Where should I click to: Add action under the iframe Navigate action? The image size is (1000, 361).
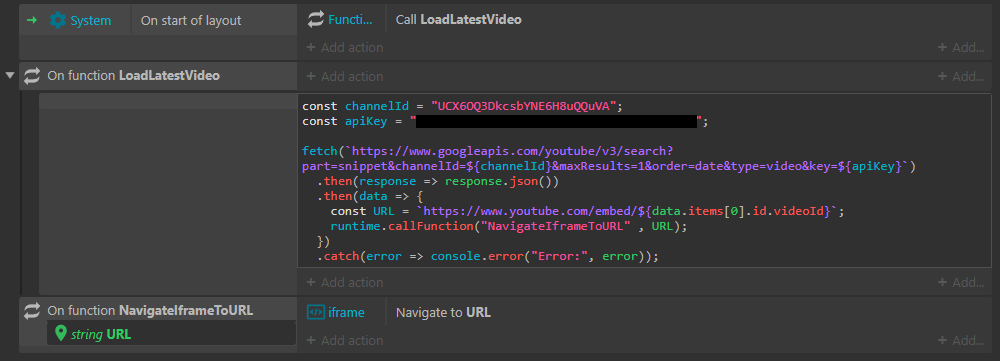click(345, 340)
